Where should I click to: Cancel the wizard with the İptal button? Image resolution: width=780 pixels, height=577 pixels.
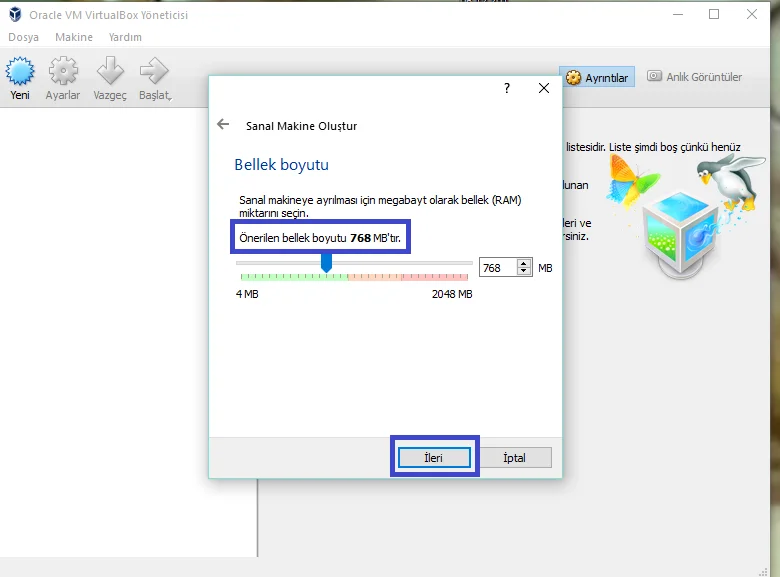515,457
